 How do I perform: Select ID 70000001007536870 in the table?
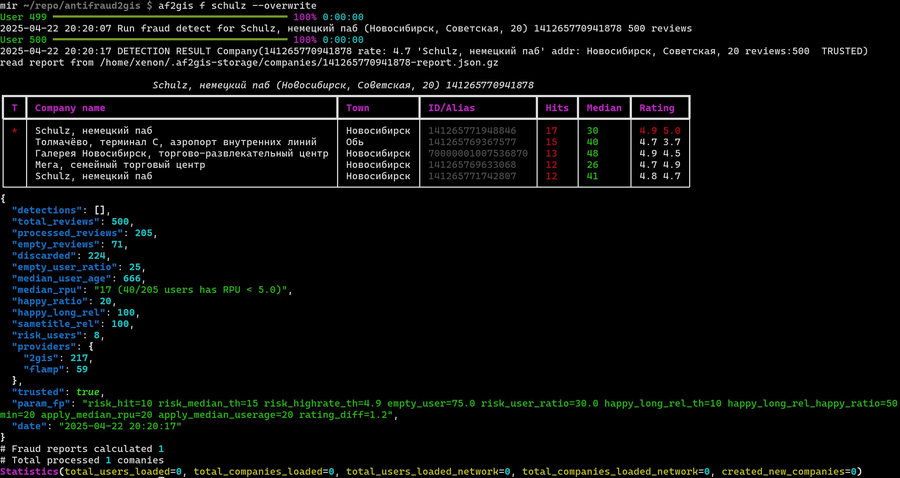pos(478,153)
